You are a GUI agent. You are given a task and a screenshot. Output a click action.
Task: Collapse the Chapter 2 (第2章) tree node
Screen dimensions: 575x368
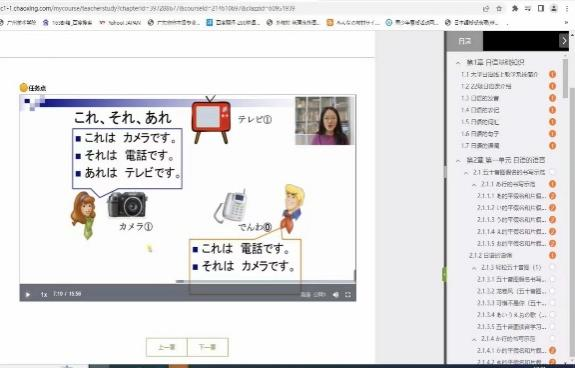coord(458,161)
